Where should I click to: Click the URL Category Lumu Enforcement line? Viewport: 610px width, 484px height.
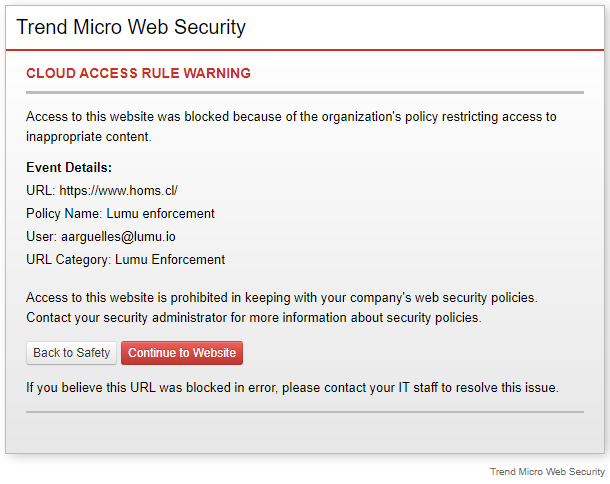tap(125, 259)
